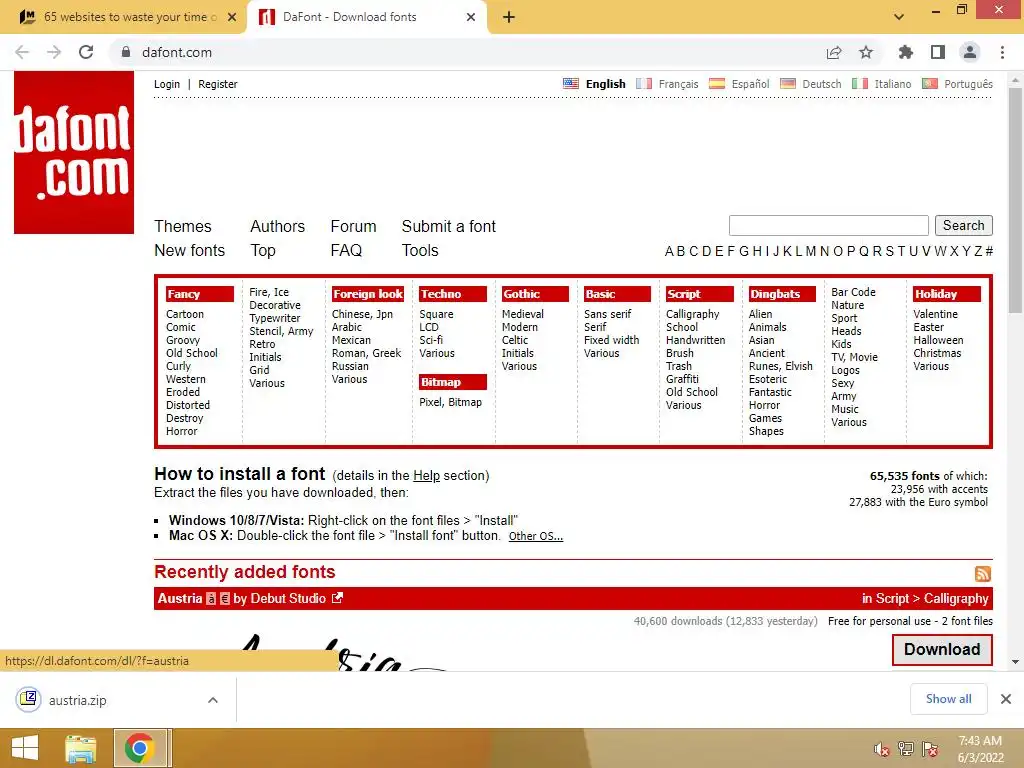Open the Top fonts page

click(x=263, y=251)
